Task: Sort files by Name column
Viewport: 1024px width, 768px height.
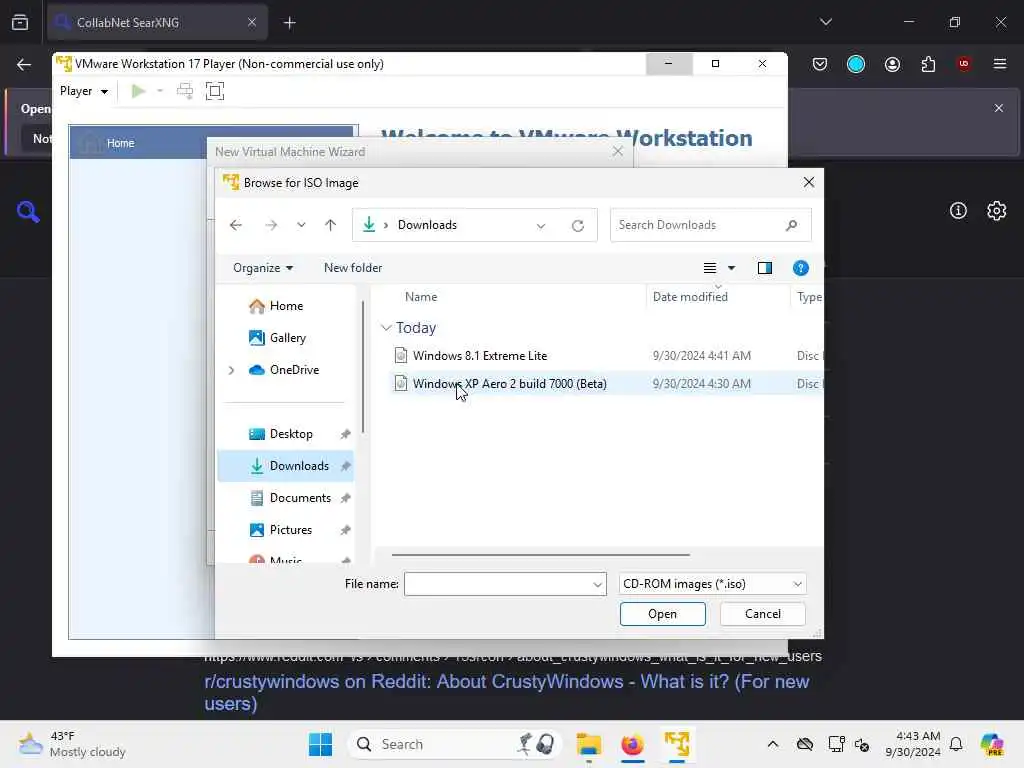Action: [421, 297]
